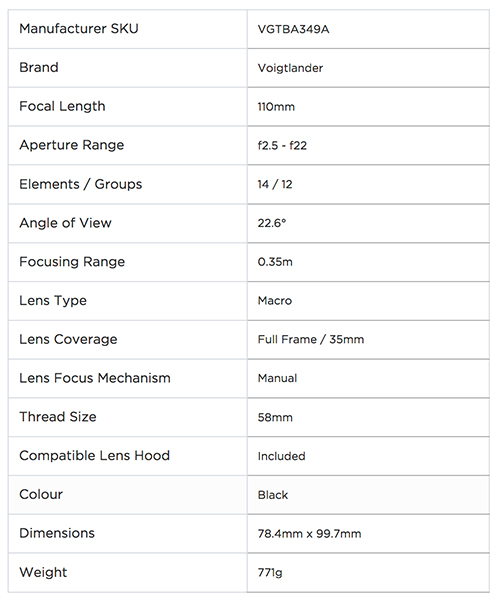Select the 0.35m focusing range value
The image size is (500, 606).
point(275,262)
